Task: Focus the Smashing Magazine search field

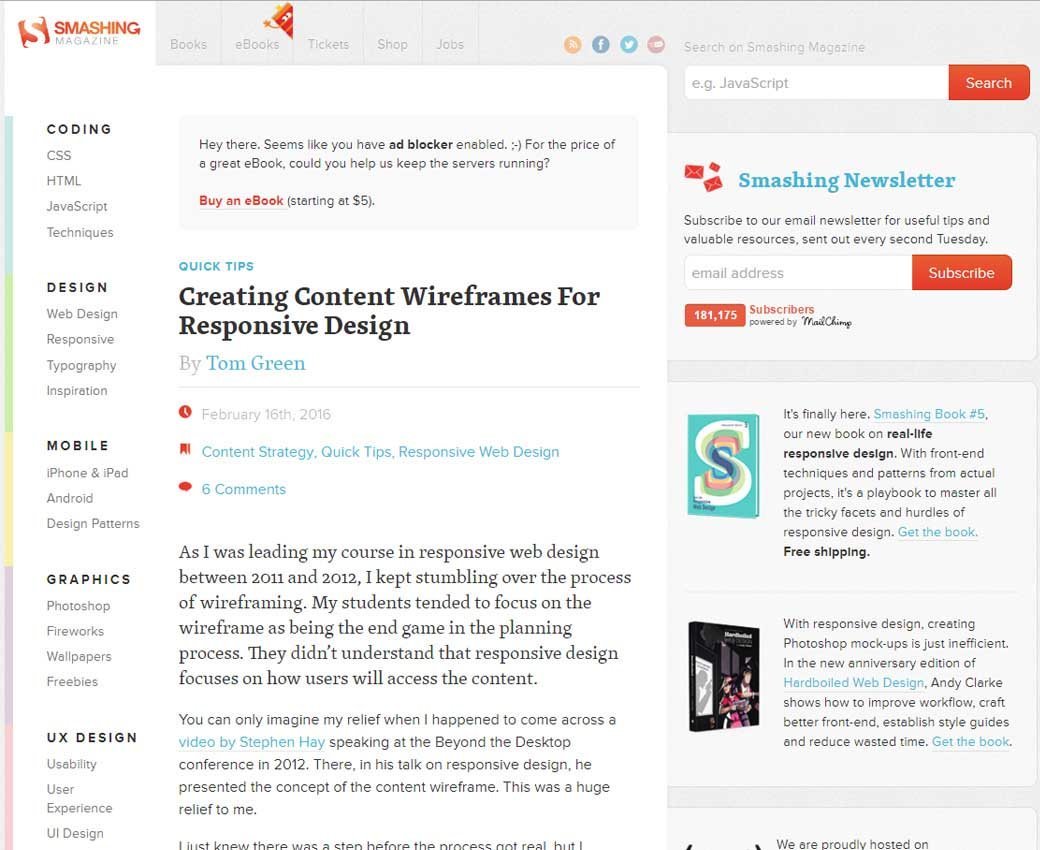Action: (815, 83)
